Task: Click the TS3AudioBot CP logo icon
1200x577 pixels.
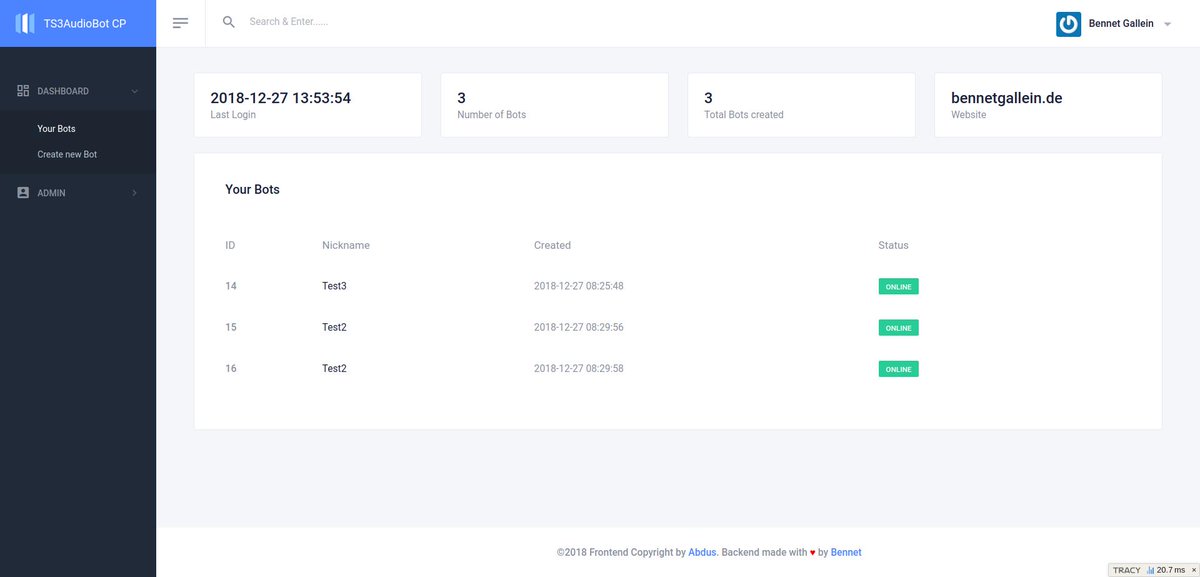Action: pos(25,23)
